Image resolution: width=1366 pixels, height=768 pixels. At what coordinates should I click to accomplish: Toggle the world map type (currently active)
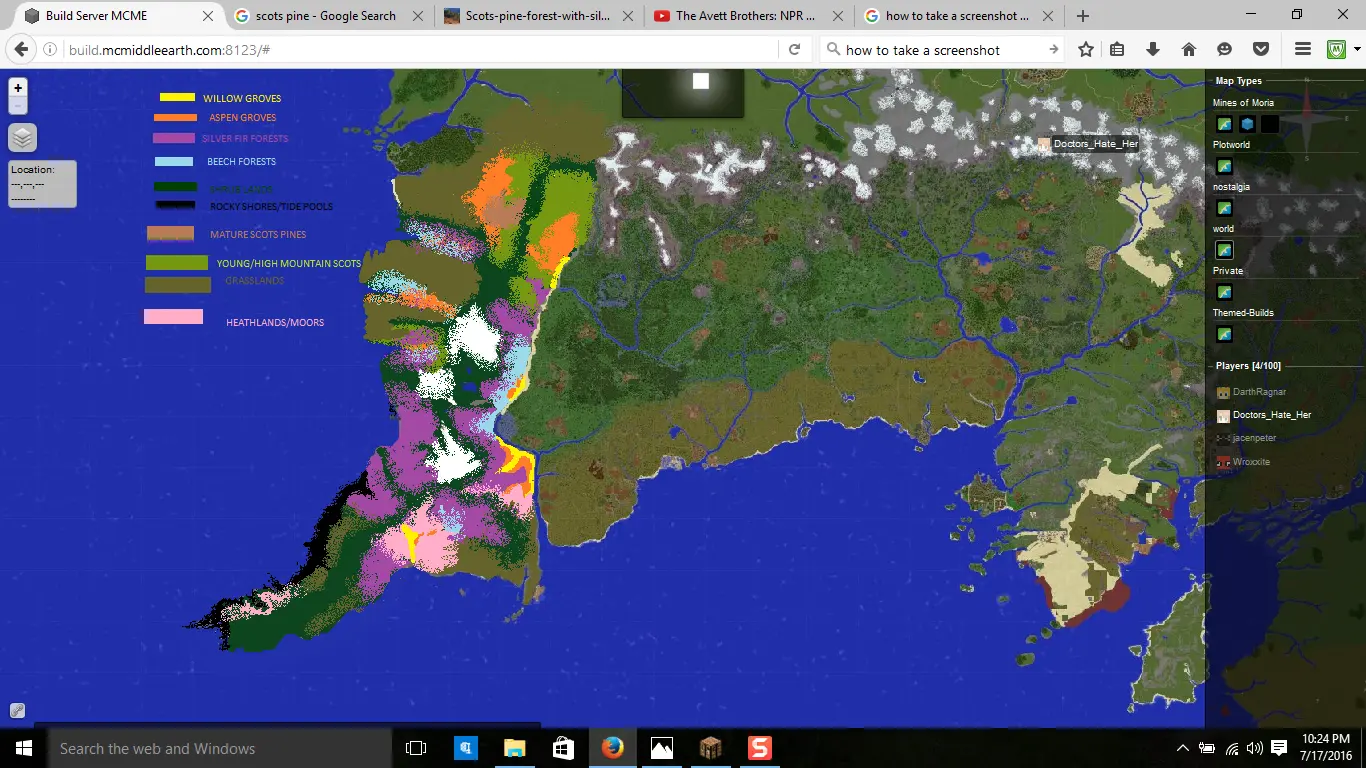(1224, 250)
